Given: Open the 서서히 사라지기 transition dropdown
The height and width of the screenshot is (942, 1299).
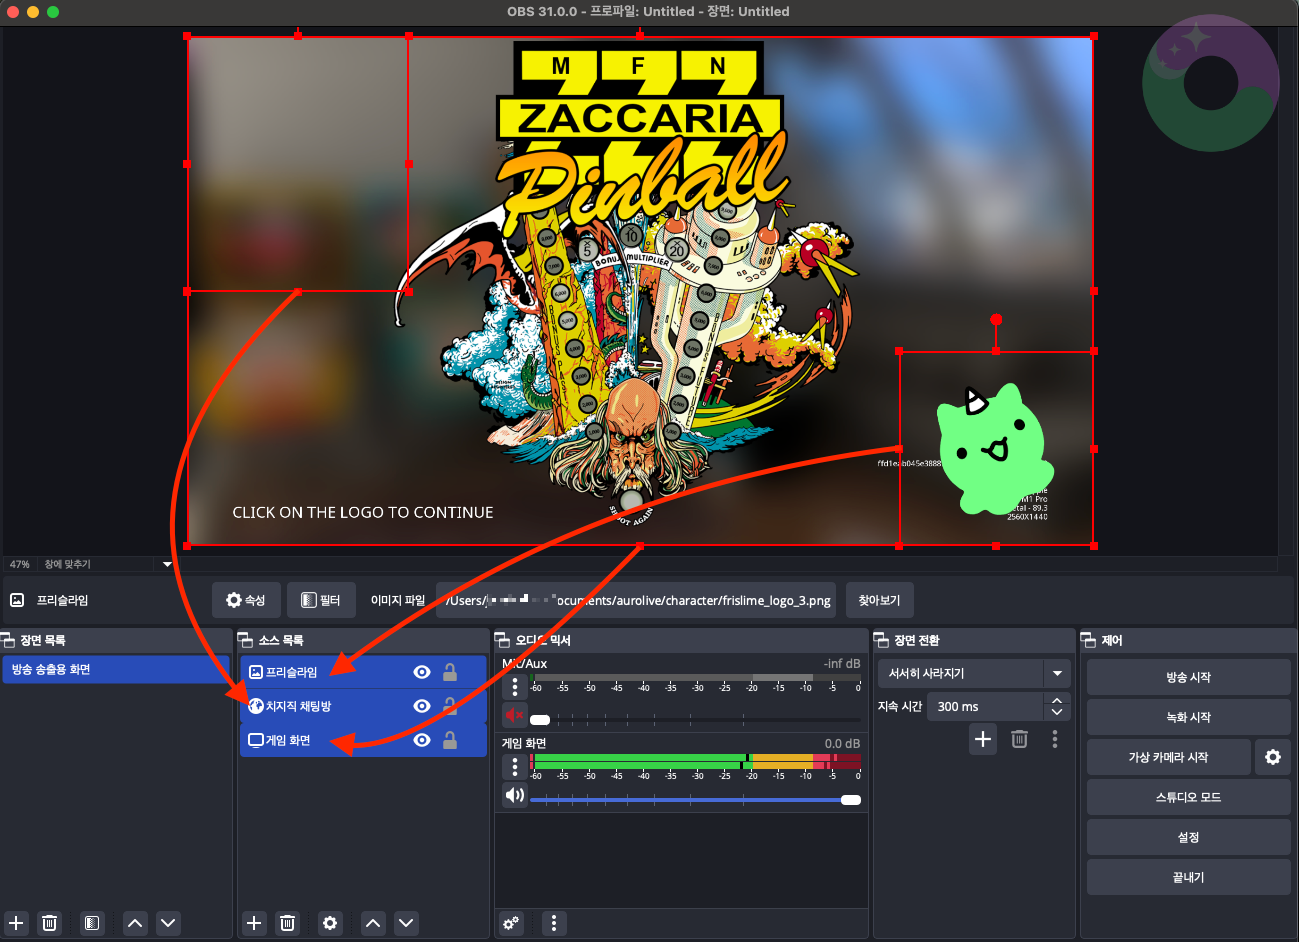Looking at the screenshot, I should pos(974,673).
